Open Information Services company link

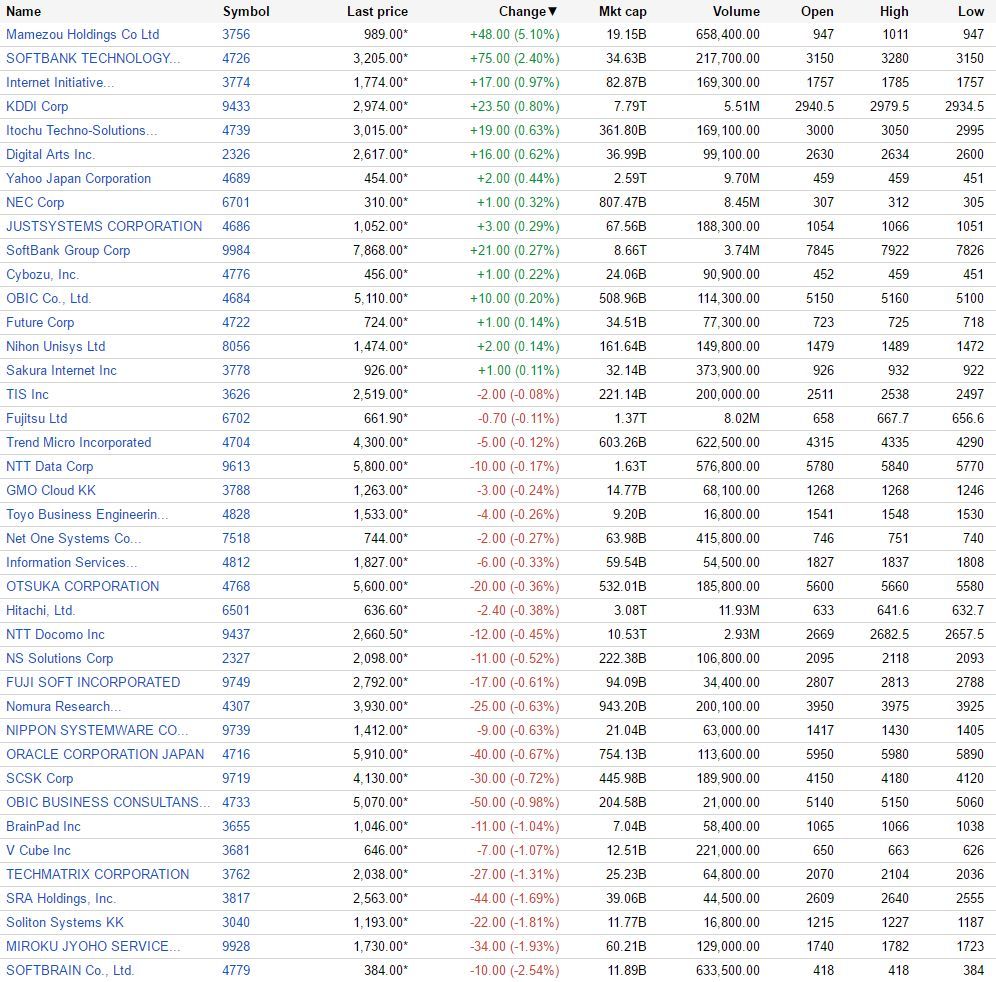[71, 563]
